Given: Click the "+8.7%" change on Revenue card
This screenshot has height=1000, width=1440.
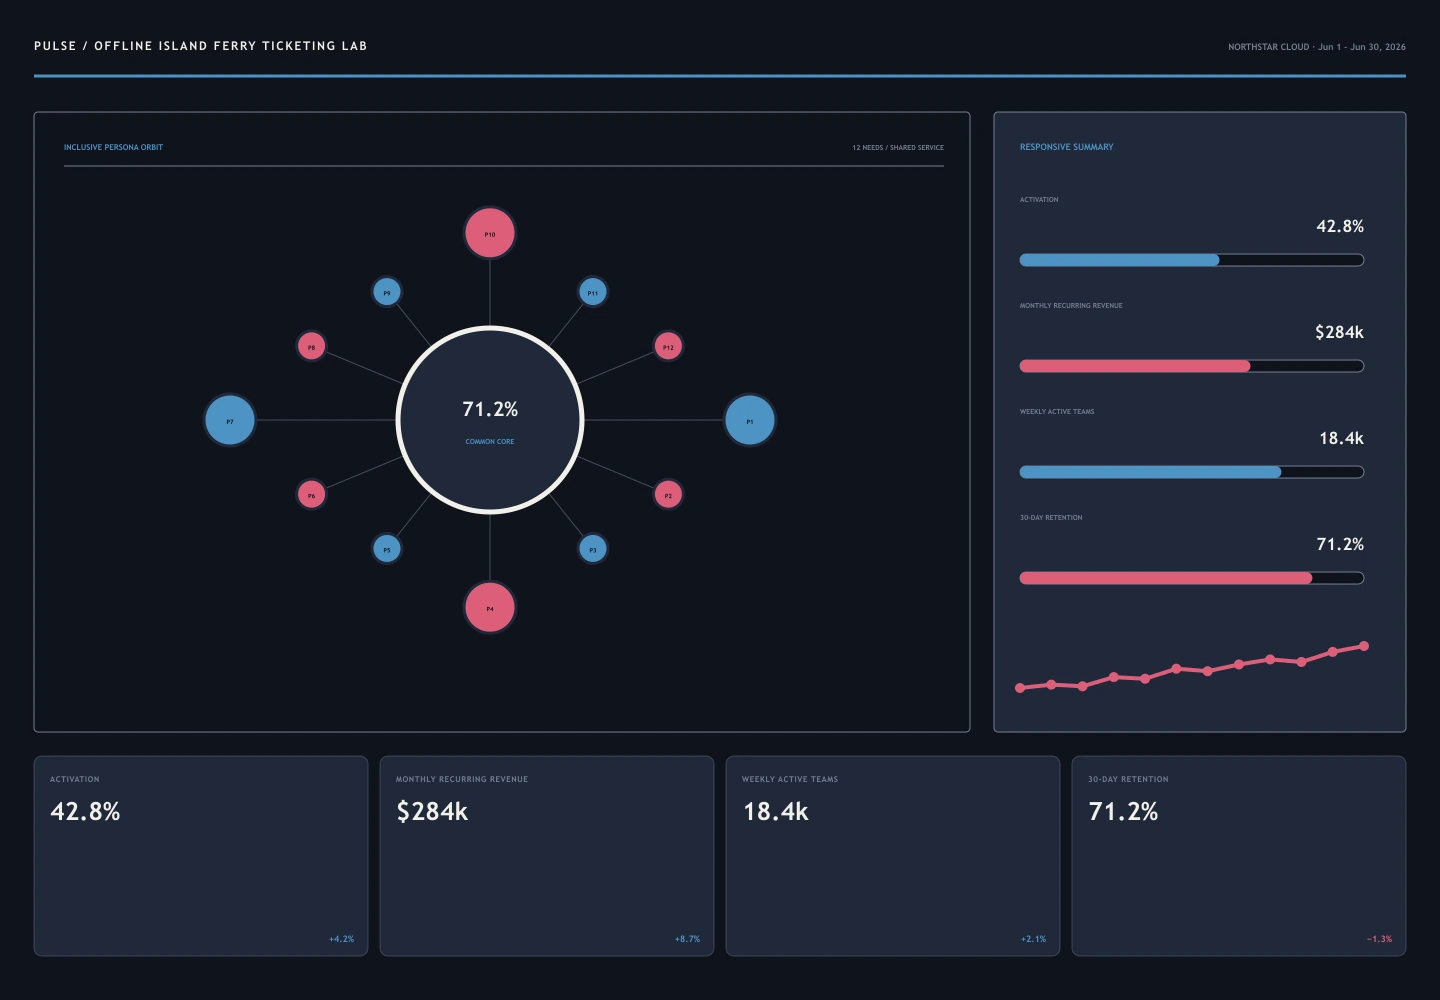Looking at the screenshot, I should coord(687,939).
